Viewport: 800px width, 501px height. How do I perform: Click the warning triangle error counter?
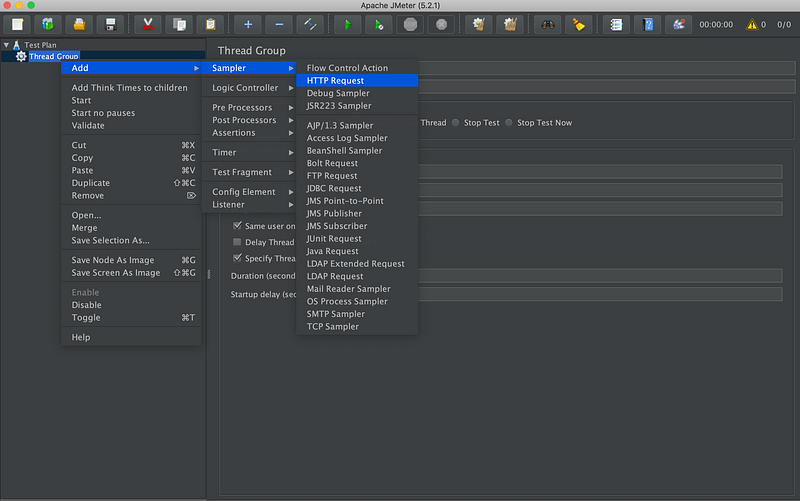coord(752,24)
